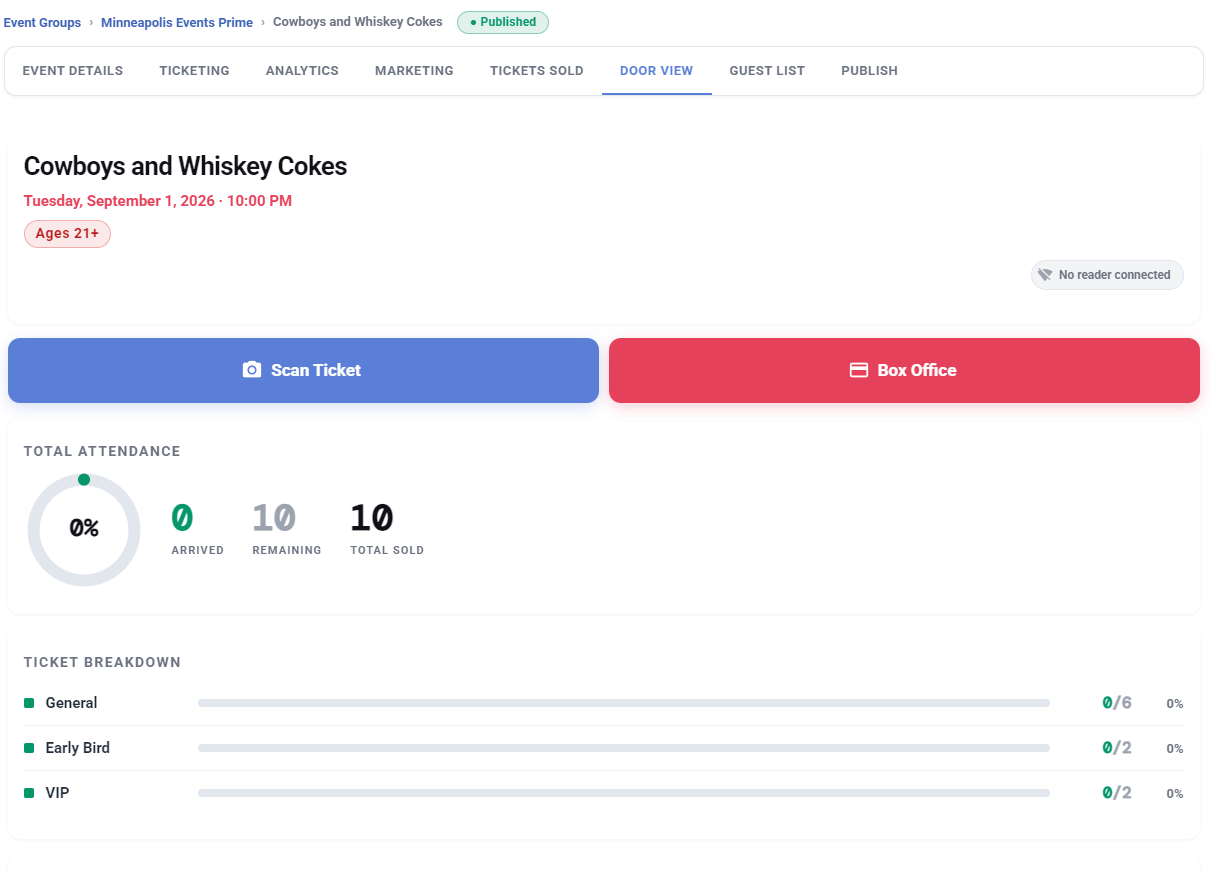Open the Box Office button
1212x875 pixels.
click(904, 370)
